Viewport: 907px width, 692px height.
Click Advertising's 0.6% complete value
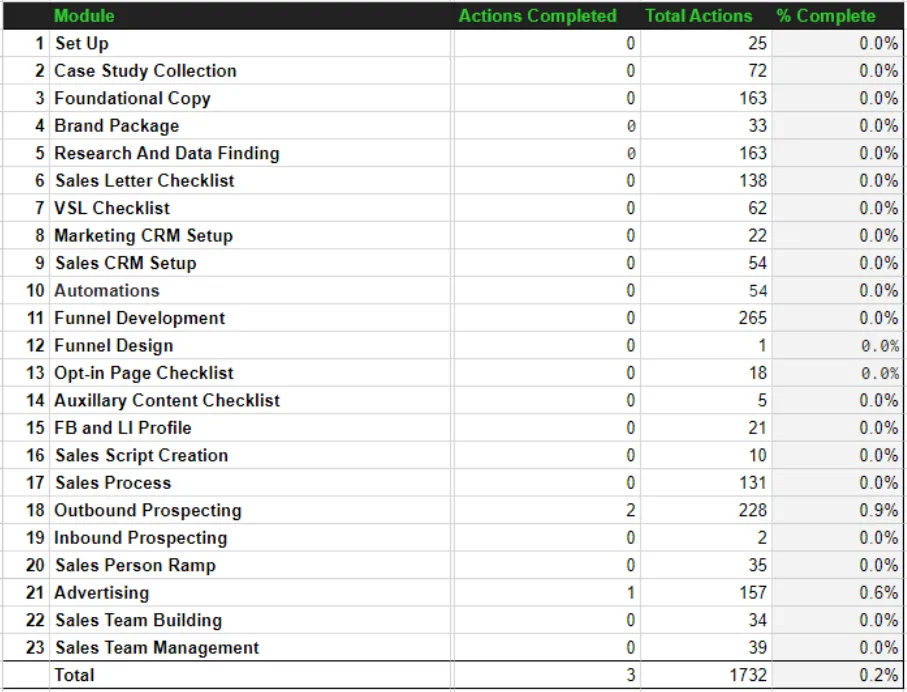878,593
